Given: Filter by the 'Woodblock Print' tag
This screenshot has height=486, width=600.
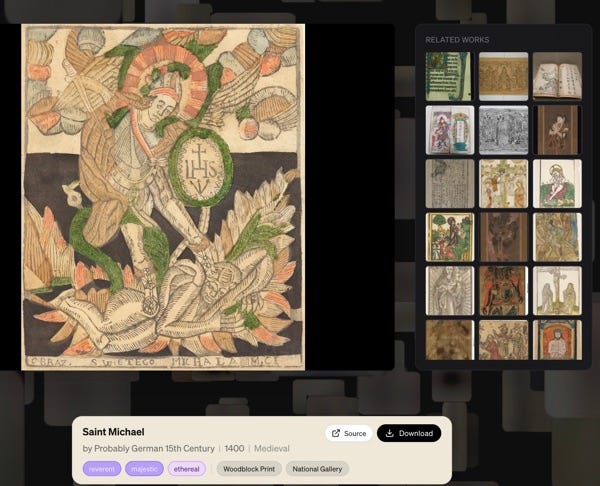Looking at the screenshot, I should tap(249, 469).
